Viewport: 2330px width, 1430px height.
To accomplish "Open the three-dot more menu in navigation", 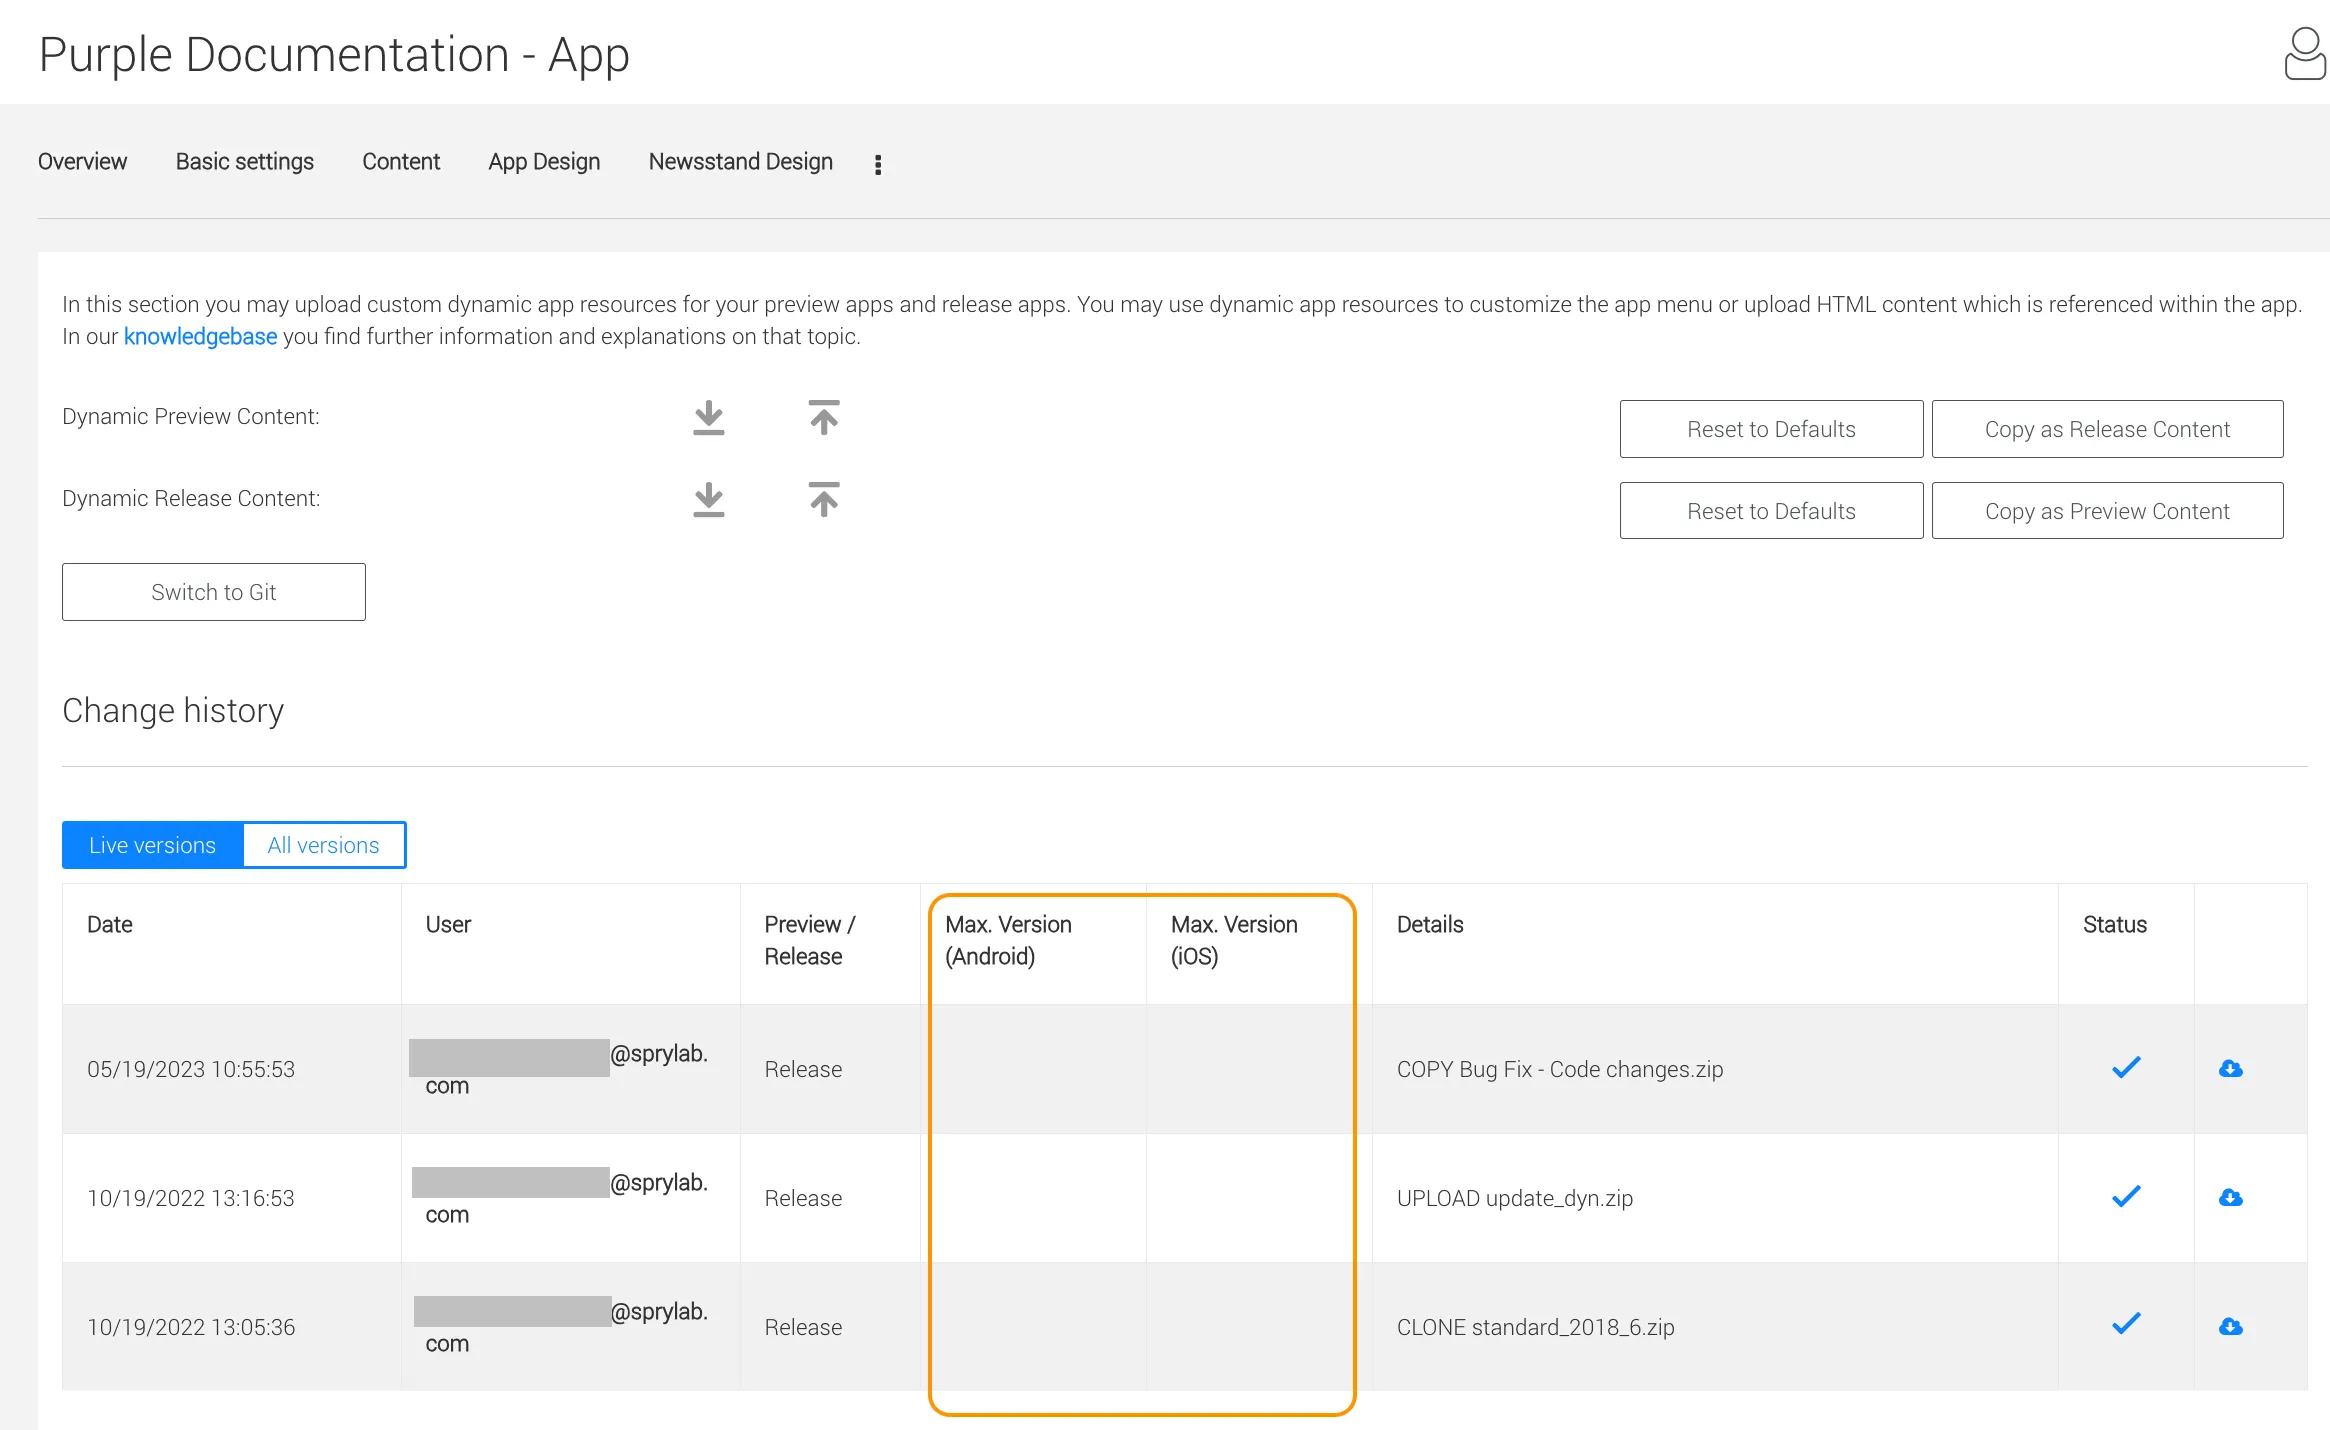I will [x=878, y=165].
